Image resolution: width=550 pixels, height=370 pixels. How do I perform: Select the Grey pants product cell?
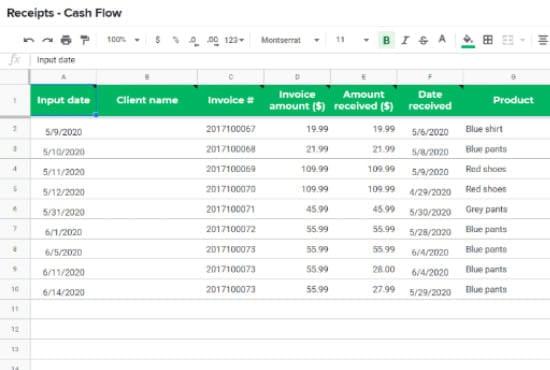(507, 209)
